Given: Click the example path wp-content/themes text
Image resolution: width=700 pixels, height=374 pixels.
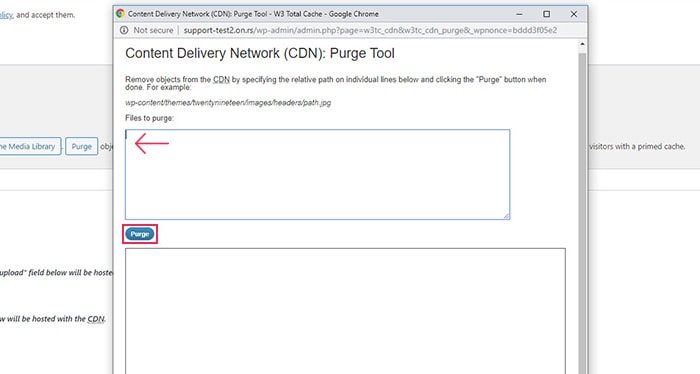Looking at the screenshot, I should coord(228,103).
